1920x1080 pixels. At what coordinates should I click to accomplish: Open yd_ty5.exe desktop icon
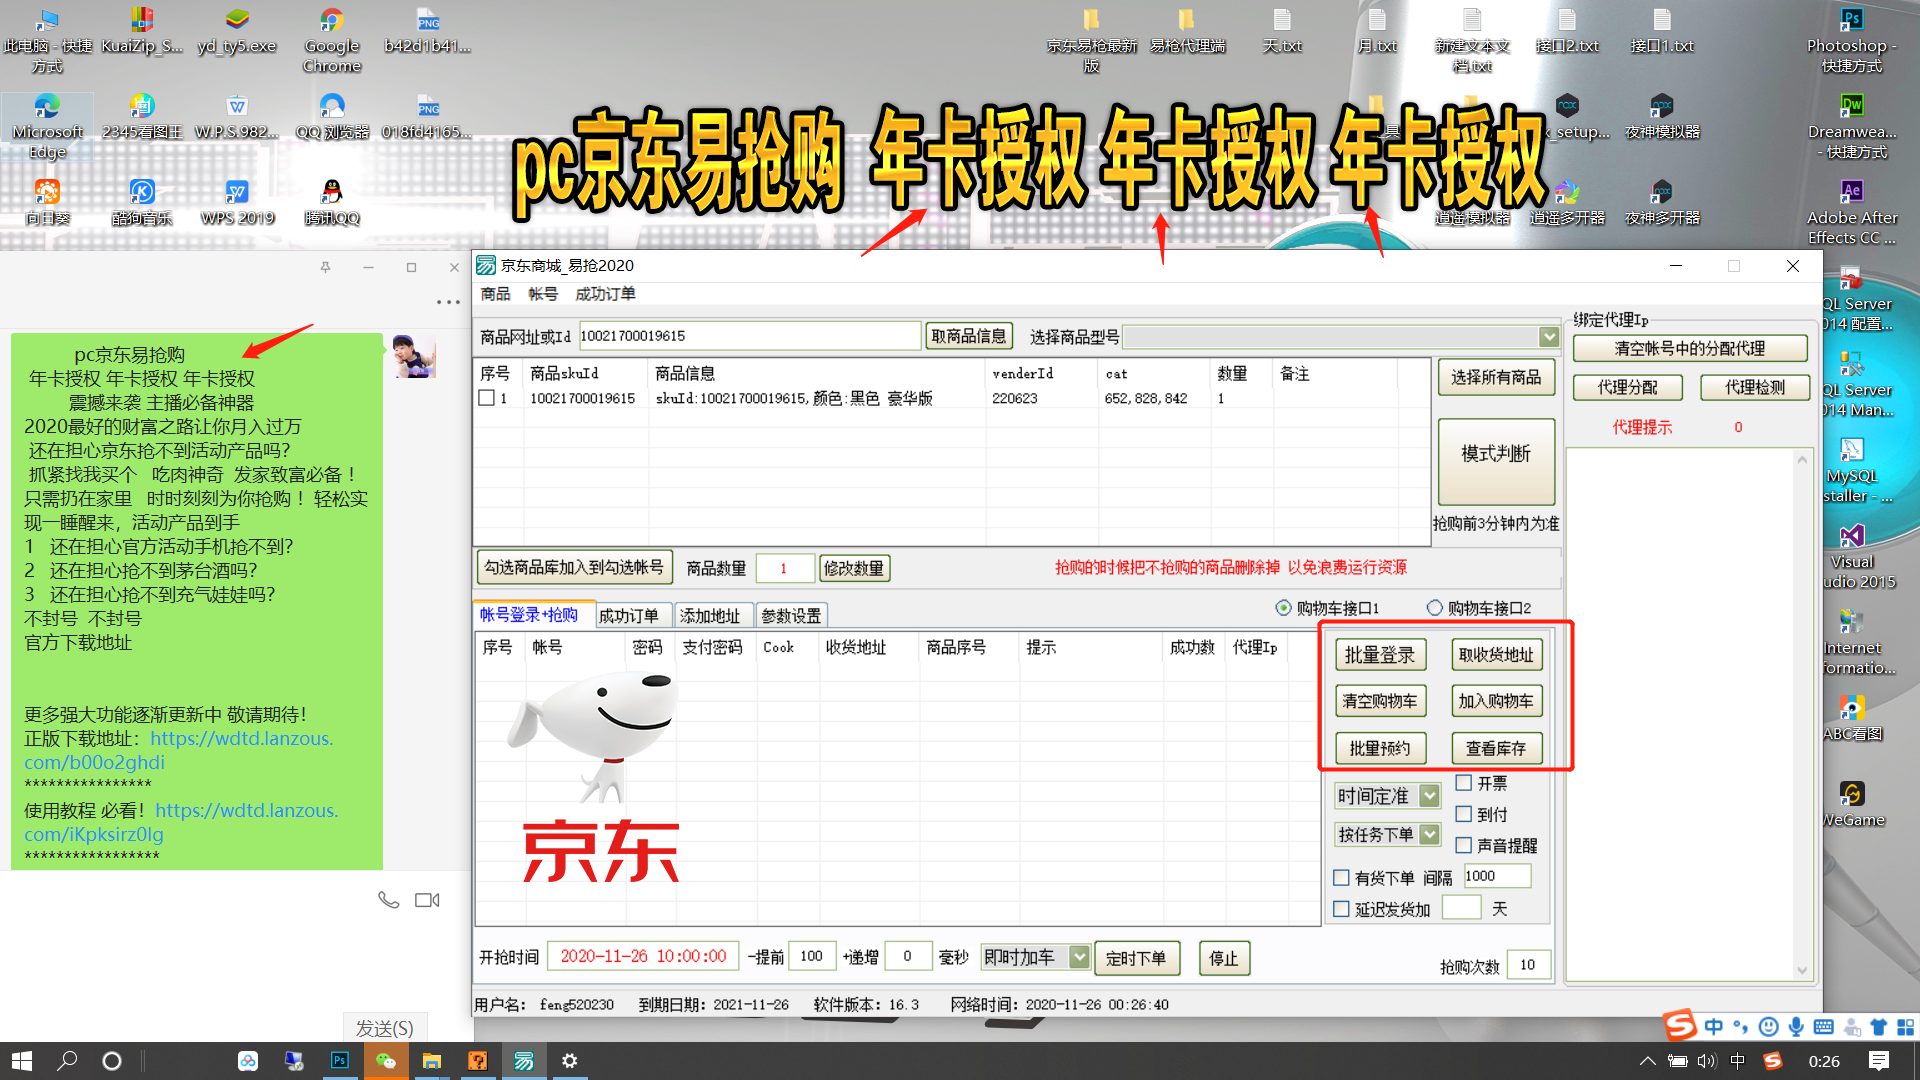tap(237, 31)
